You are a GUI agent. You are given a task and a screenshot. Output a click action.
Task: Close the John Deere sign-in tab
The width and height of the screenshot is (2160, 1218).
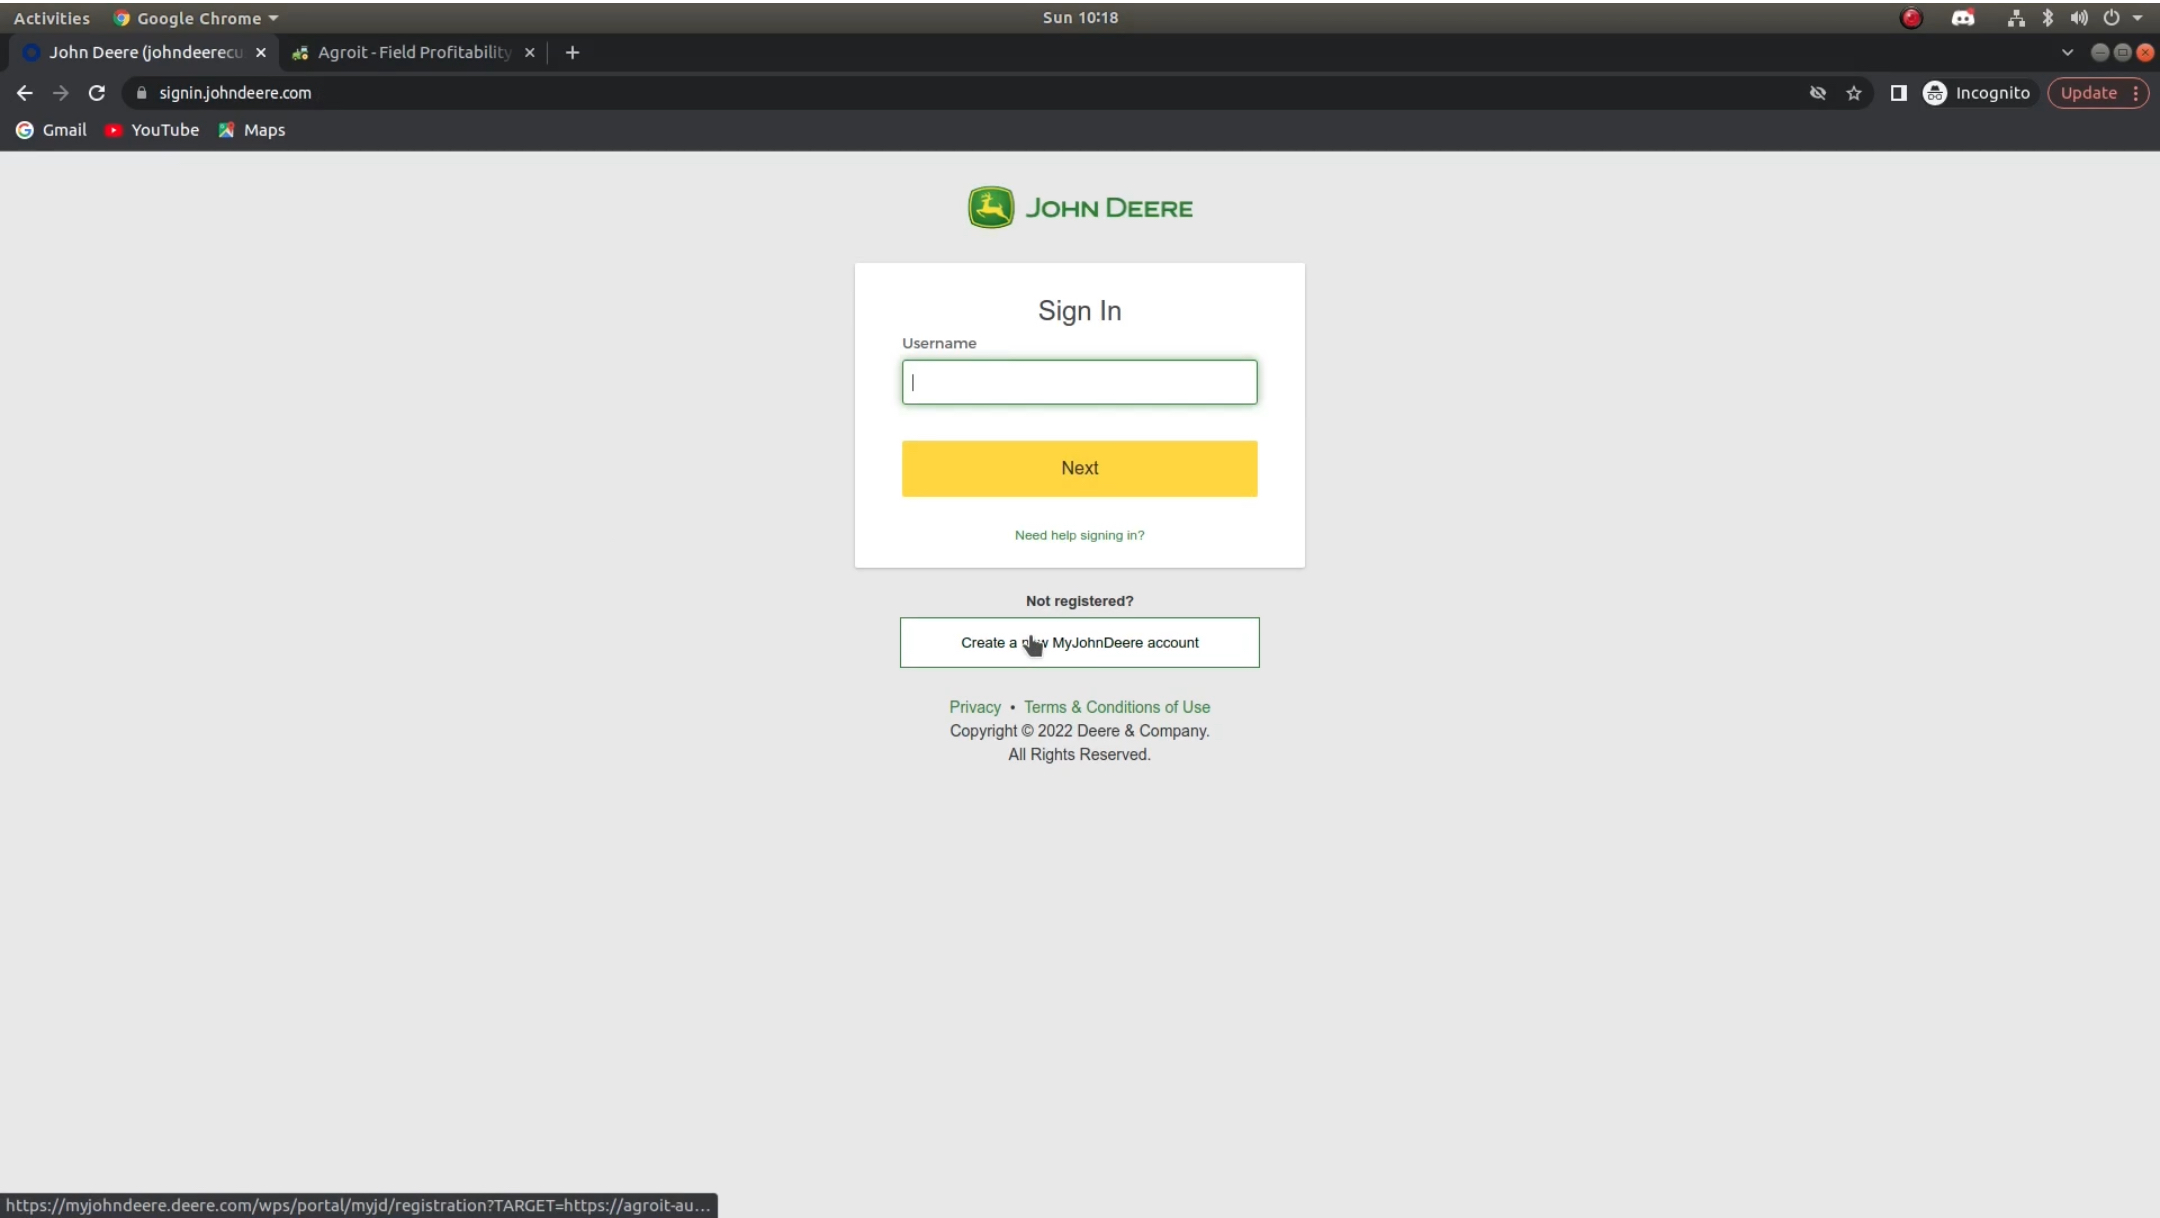click(x=261, y=52)
